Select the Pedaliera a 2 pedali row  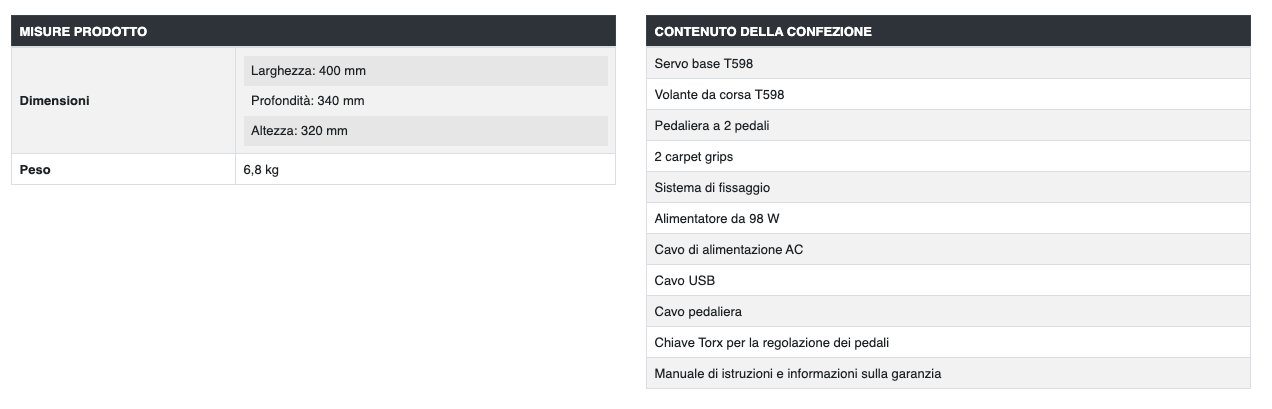click(712, 126)
